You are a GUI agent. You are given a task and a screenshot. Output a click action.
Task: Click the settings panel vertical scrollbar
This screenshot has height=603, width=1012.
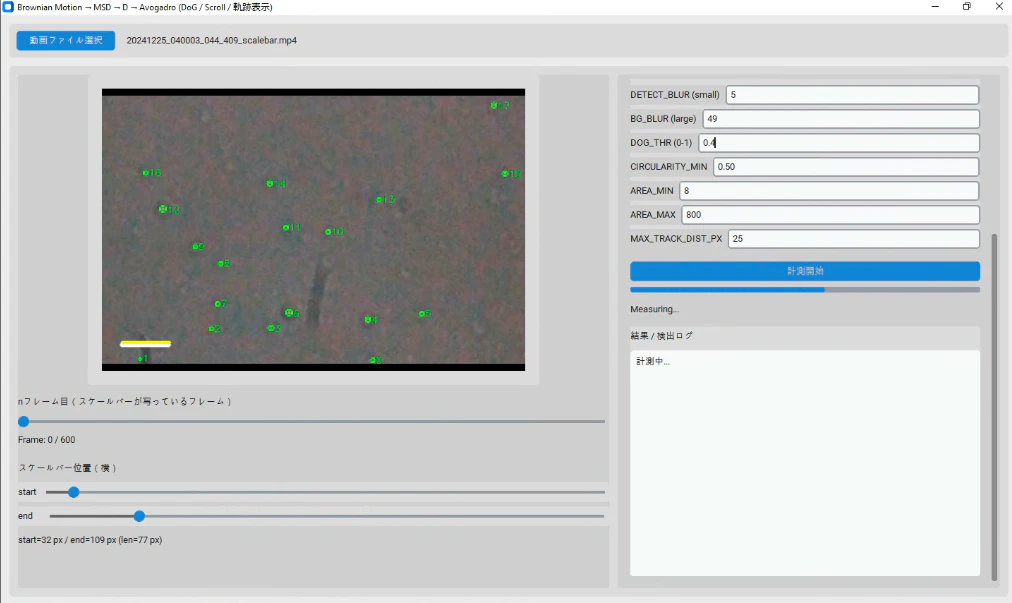[x=994, y=407]
